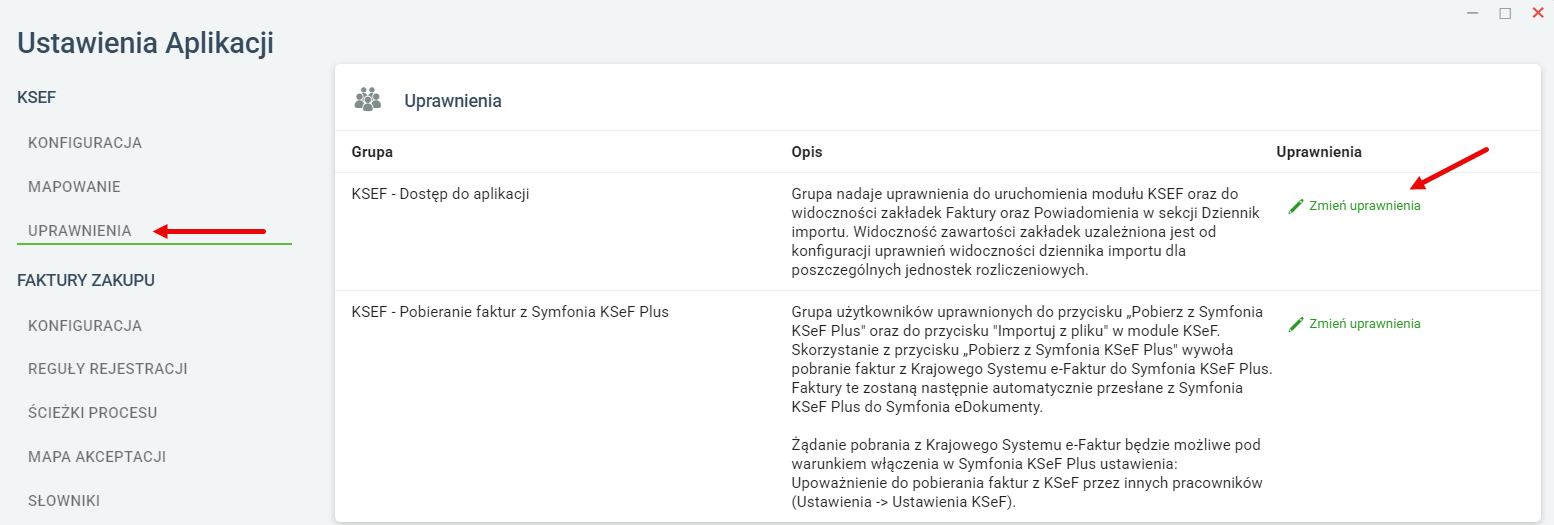Click the Opis column header
This screenshot has width=1554, height=525.
pos(807,152)
